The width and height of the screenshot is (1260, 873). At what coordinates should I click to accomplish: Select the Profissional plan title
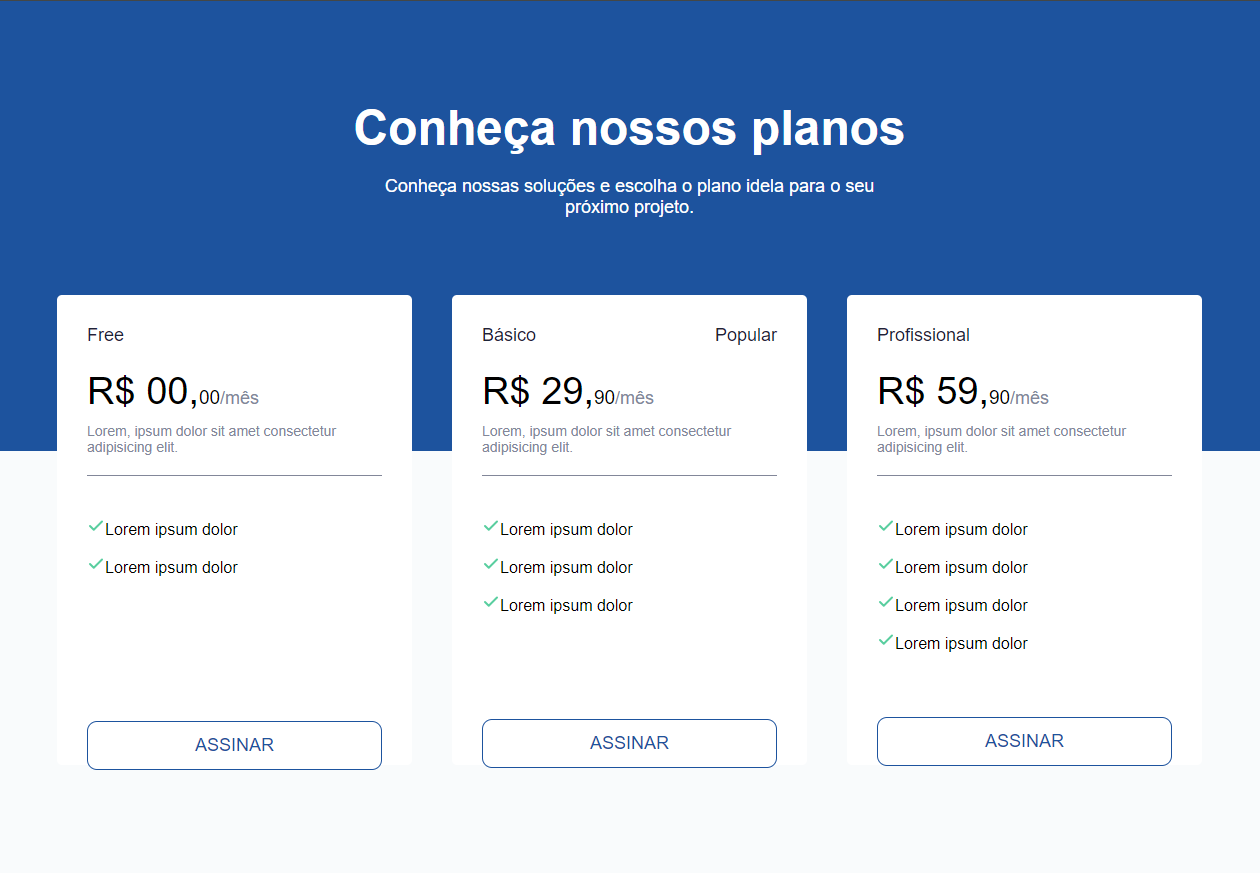click(x=923, y=334)
